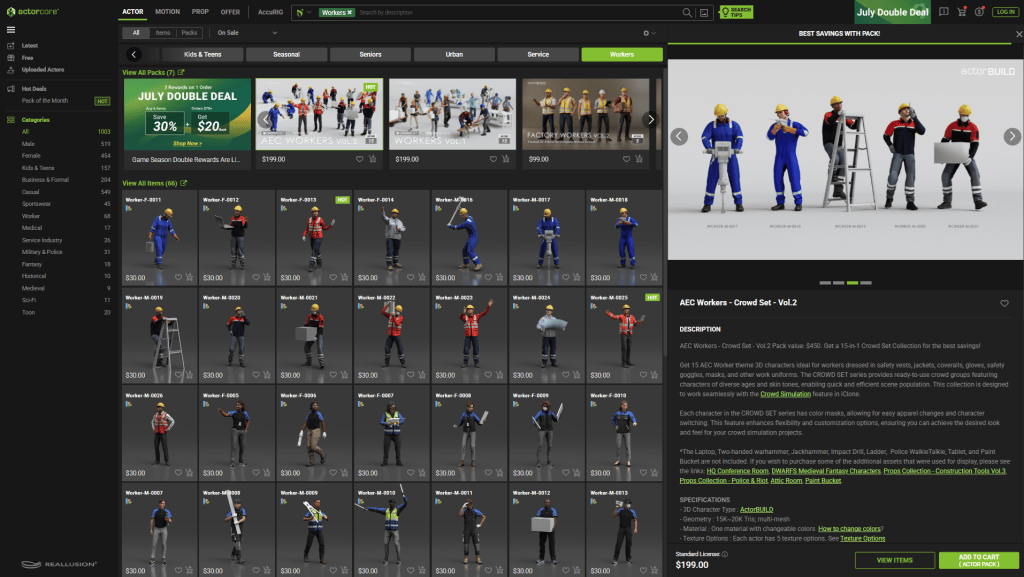Click the search by description field
Screen dimensions: 1024x577
coord(518,12)
